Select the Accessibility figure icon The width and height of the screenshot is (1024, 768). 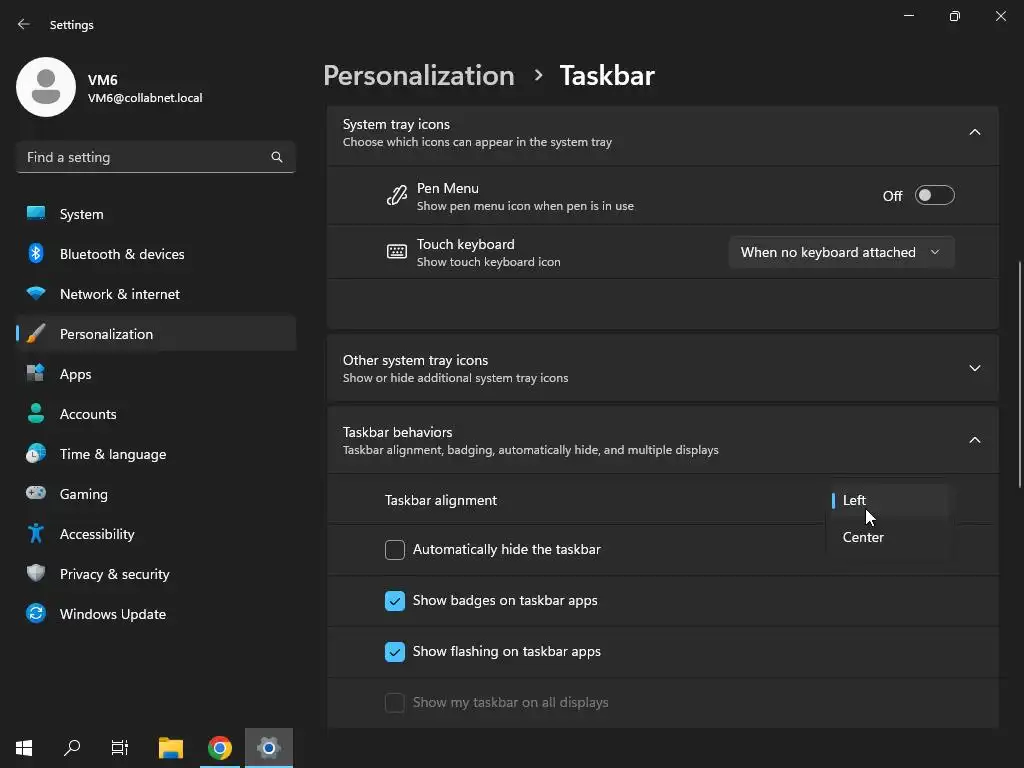(x=36, y=534)
